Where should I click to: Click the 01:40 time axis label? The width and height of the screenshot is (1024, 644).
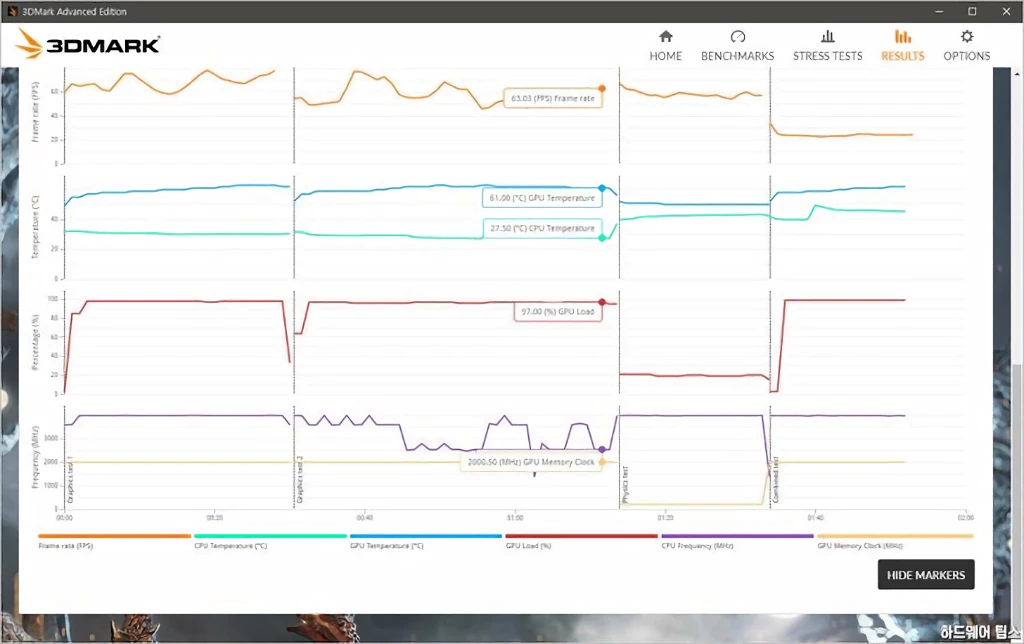pyautogui.click(x=815, y=517)
